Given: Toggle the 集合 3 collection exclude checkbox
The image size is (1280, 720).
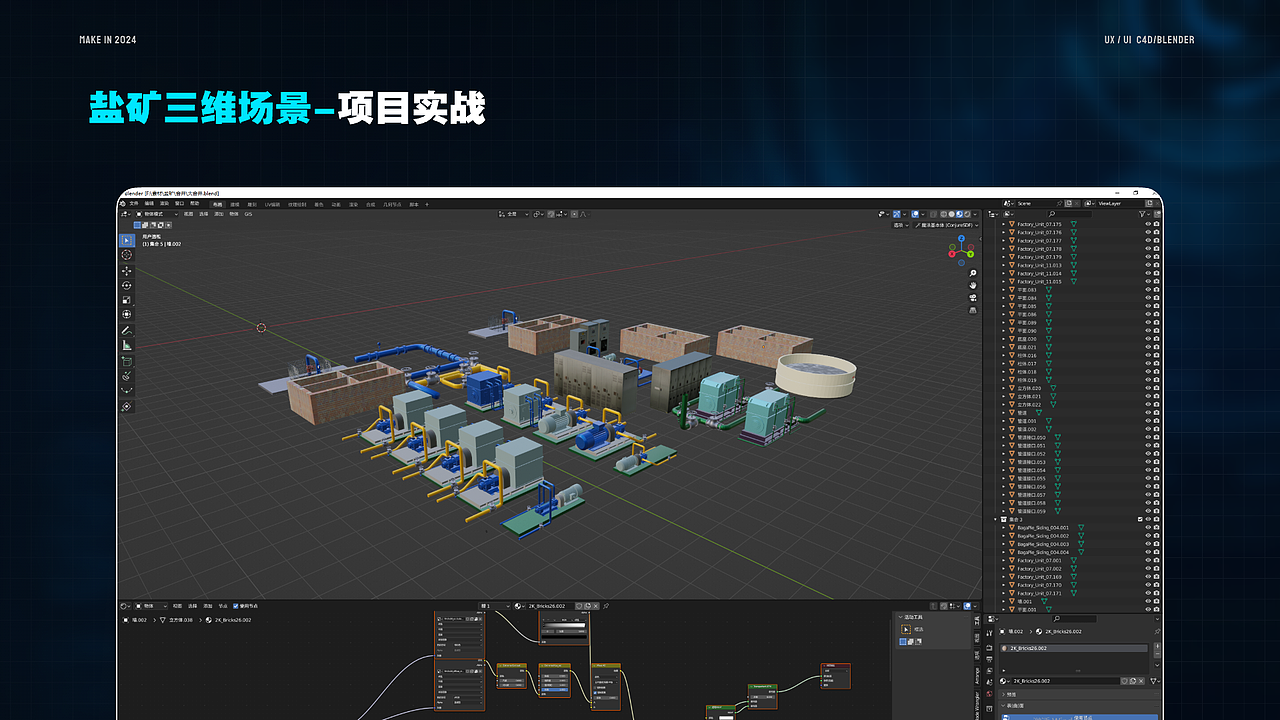Looking at the screenshot, I should [x=1140, y=519].
